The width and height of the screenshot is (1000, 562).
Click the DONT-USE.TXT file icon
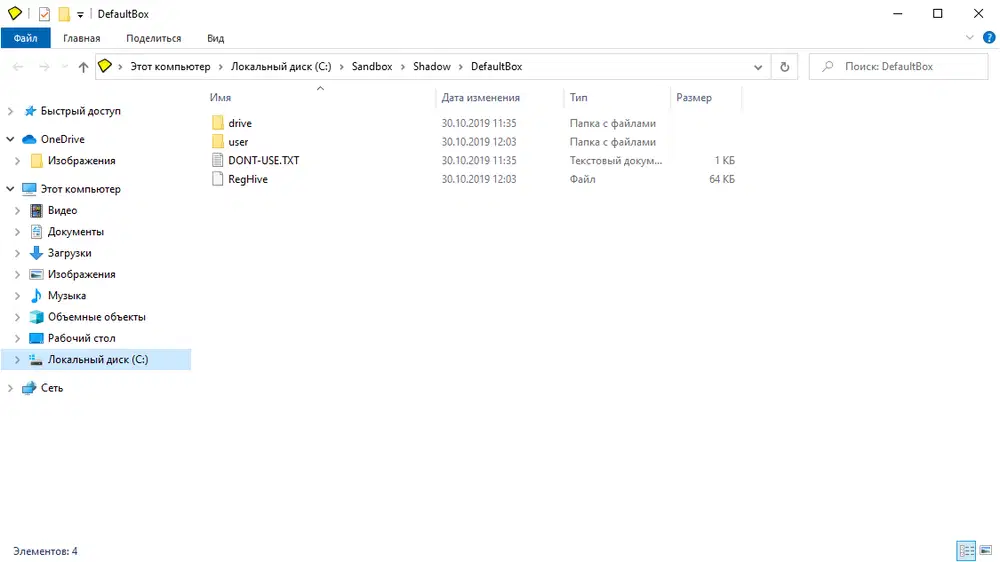coord(217,160)
